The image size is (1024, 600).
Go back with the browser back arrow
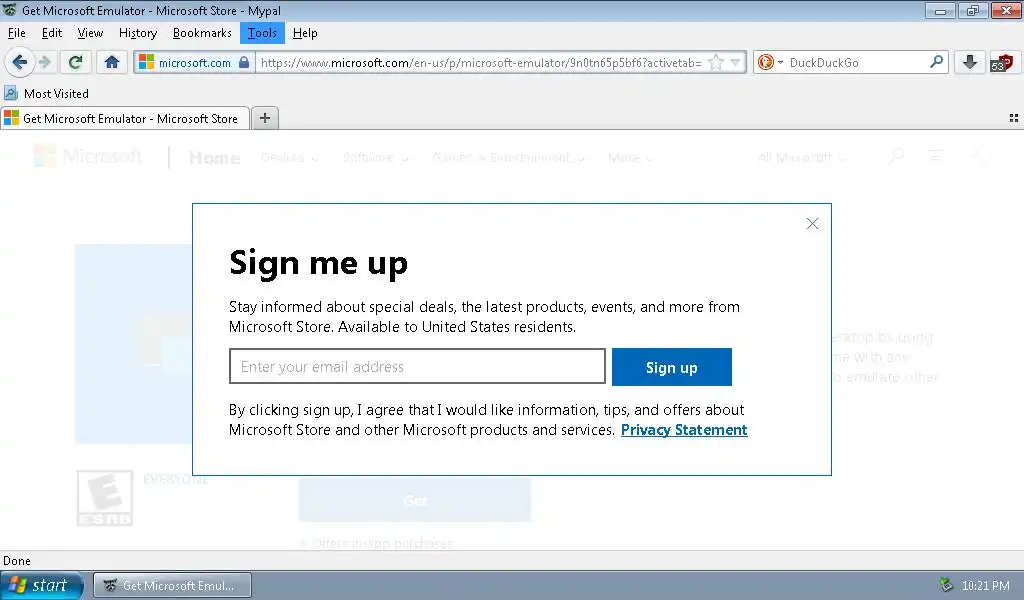[x=20, y=63]
